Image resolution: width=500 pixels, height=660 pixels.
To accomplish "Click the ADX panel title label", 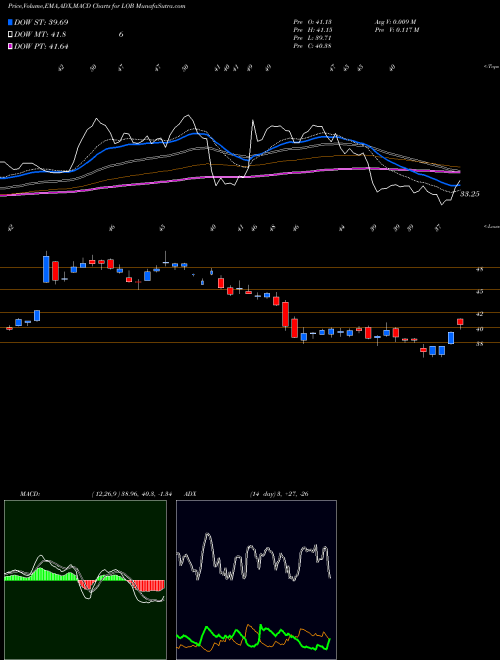I will [x=191, y=494].
